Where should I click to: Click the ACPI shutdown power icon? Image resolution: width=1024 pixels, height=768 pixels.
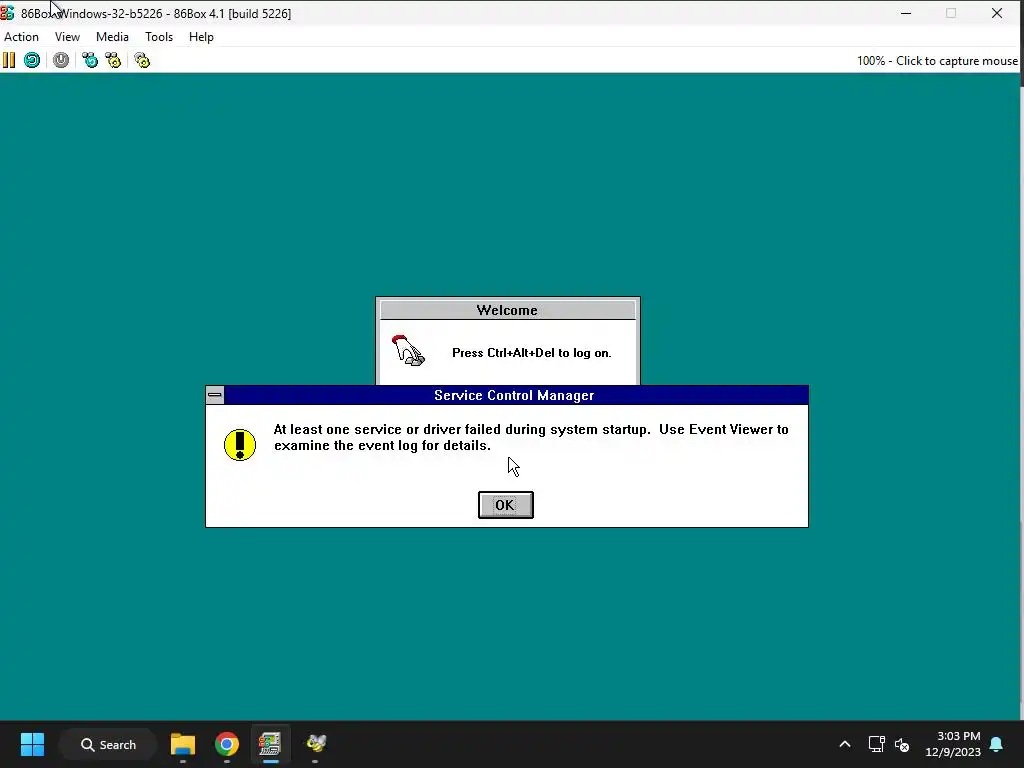(x=61, y=61)
